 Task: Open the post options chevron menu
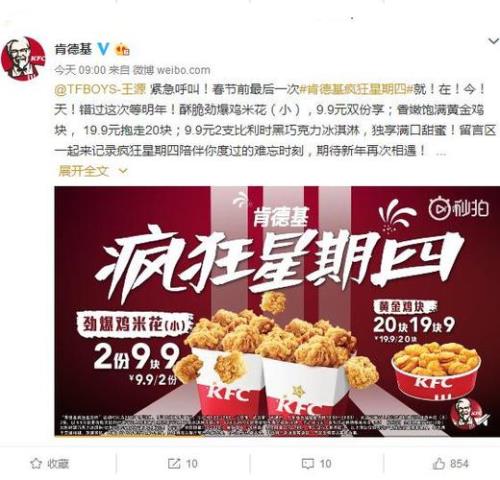click(x=493, y=41)
